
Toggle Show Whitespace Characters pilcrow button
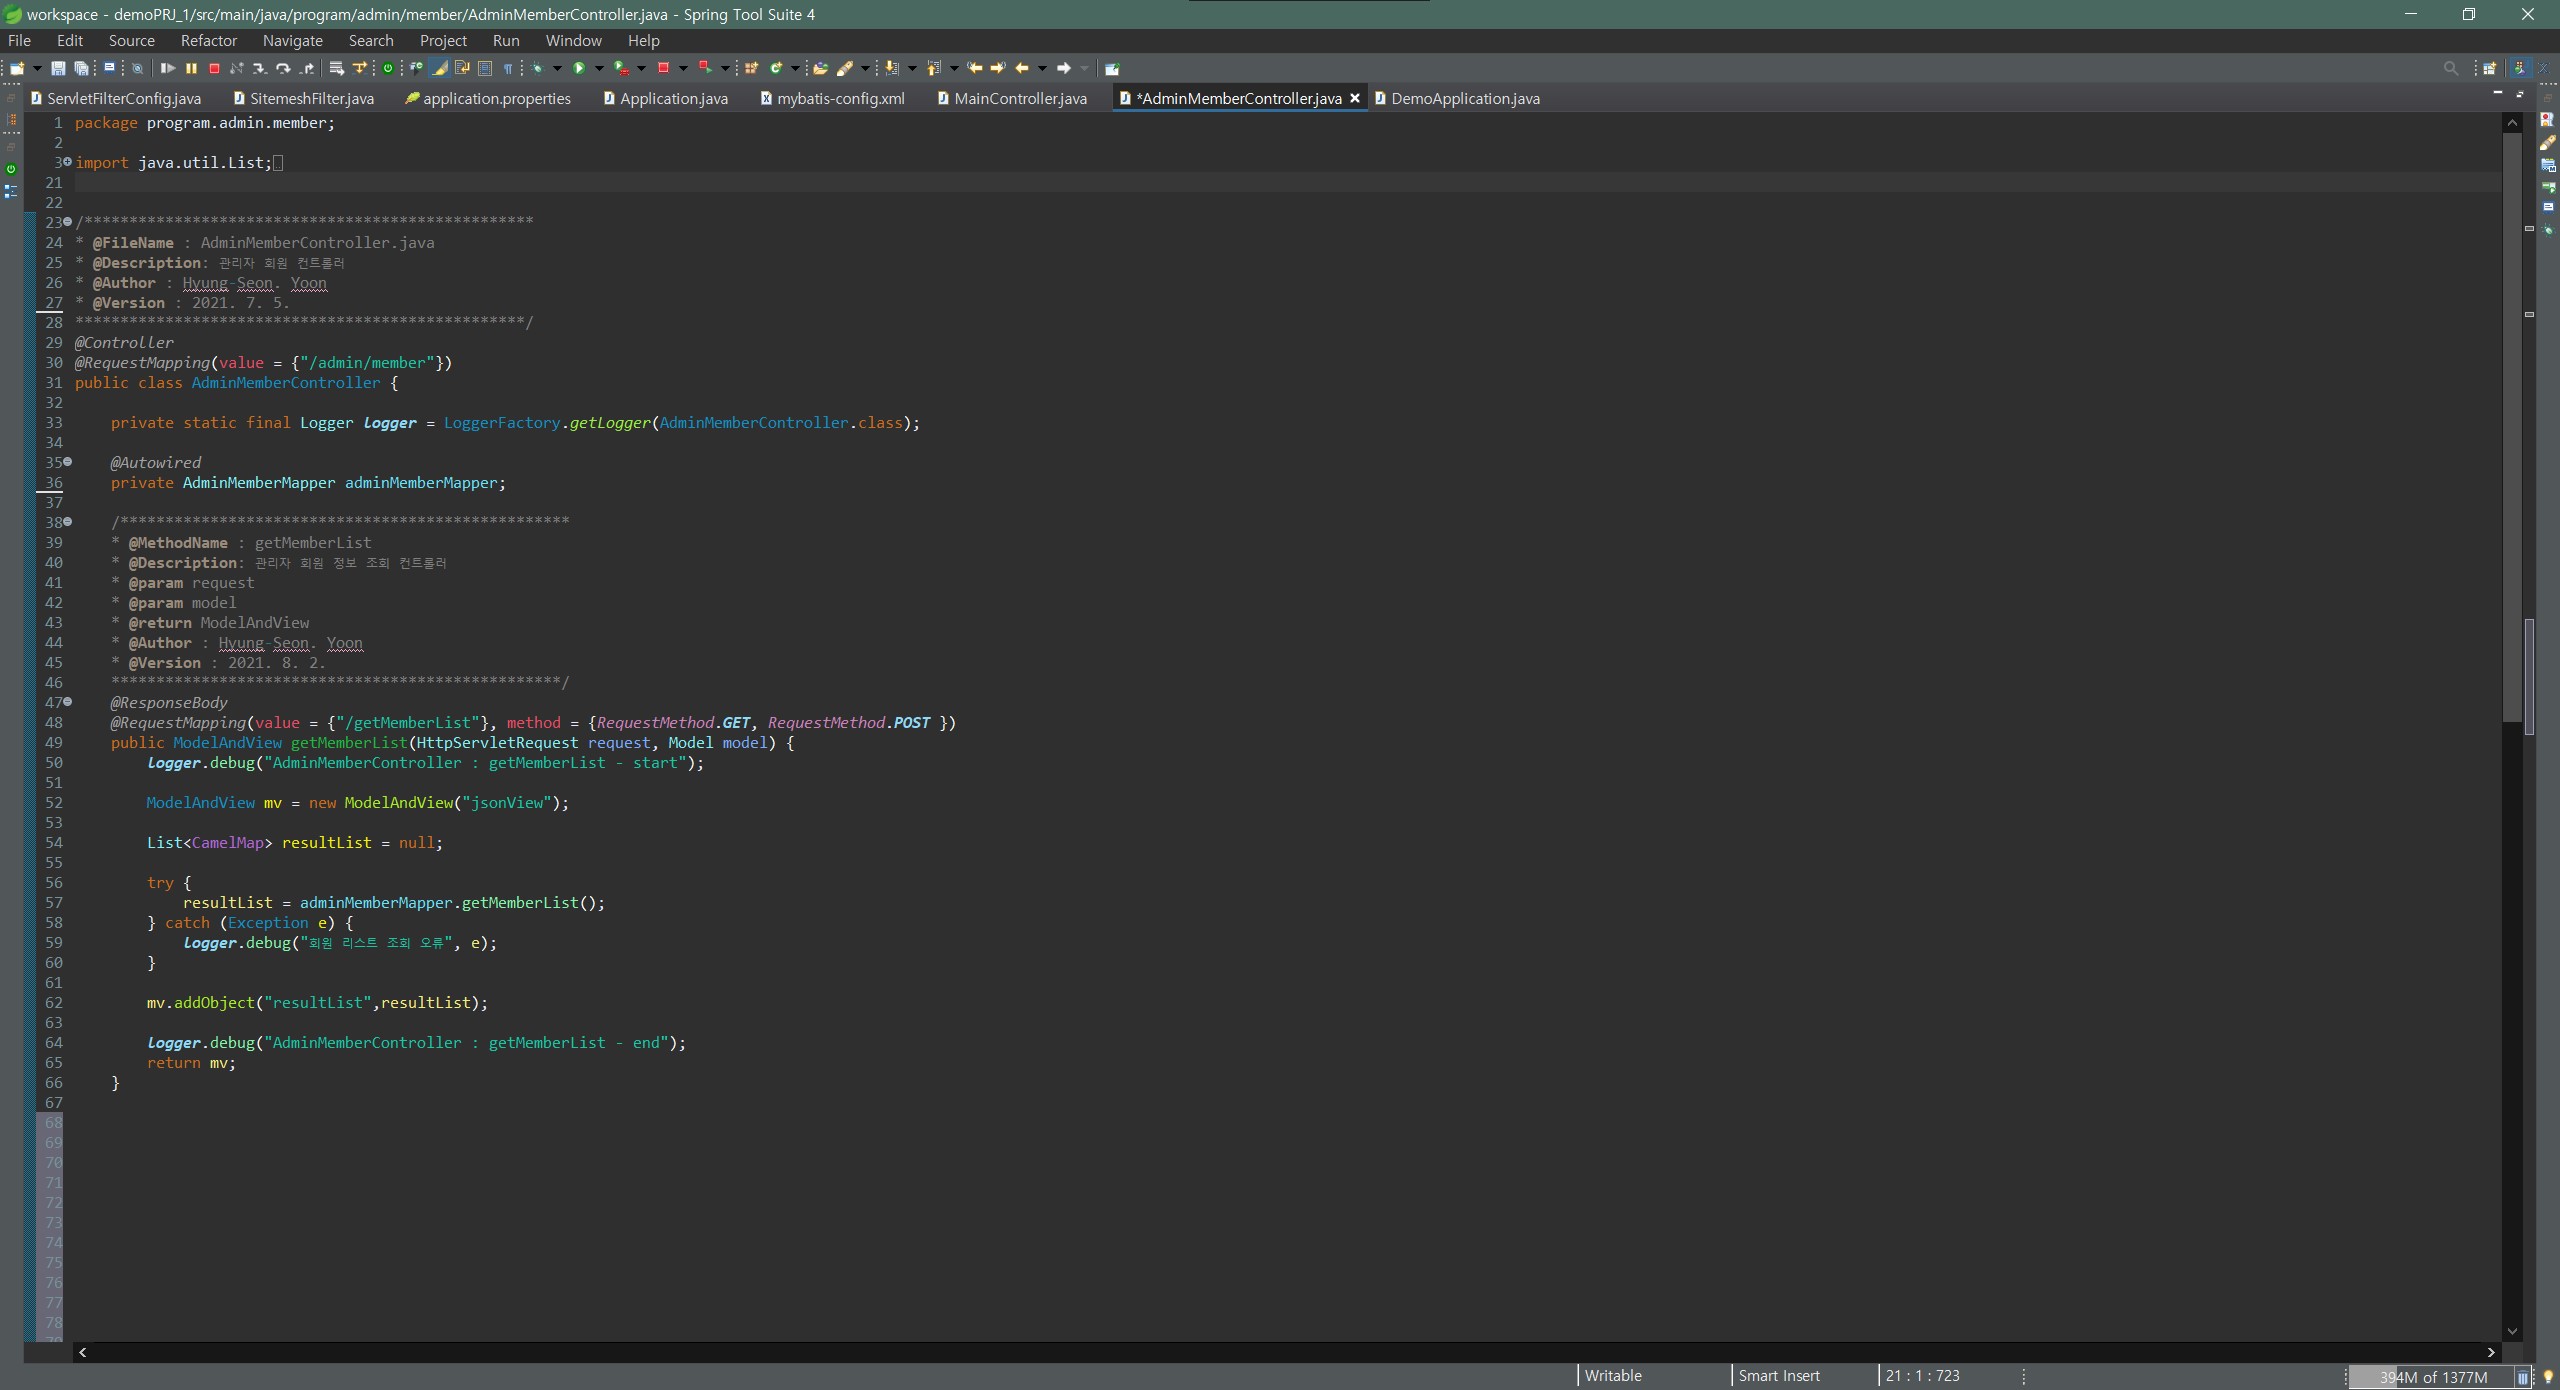tap(508, 68)
